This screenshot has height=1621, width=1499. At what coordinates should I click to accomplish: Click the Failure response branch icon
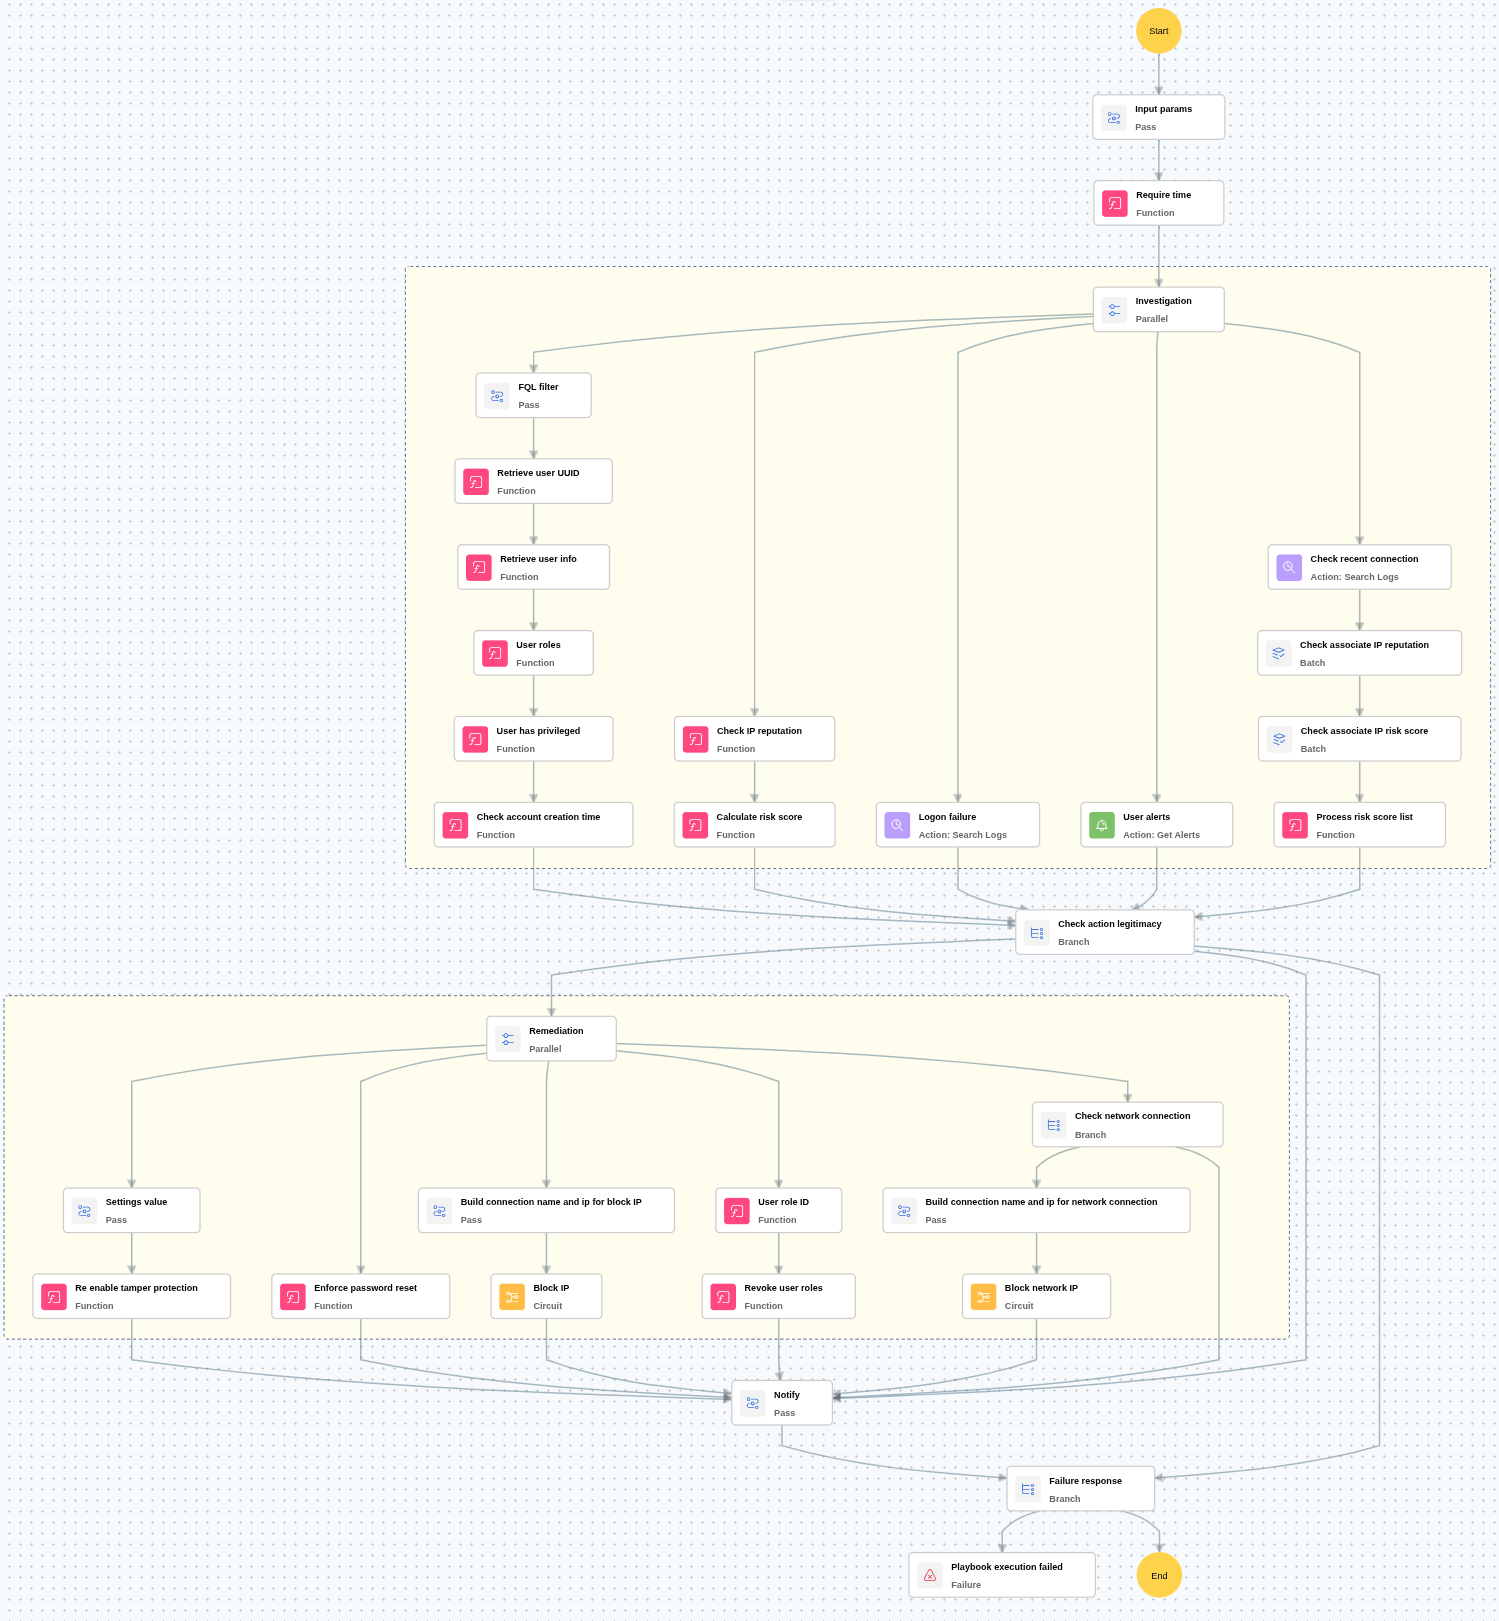1028,1490
